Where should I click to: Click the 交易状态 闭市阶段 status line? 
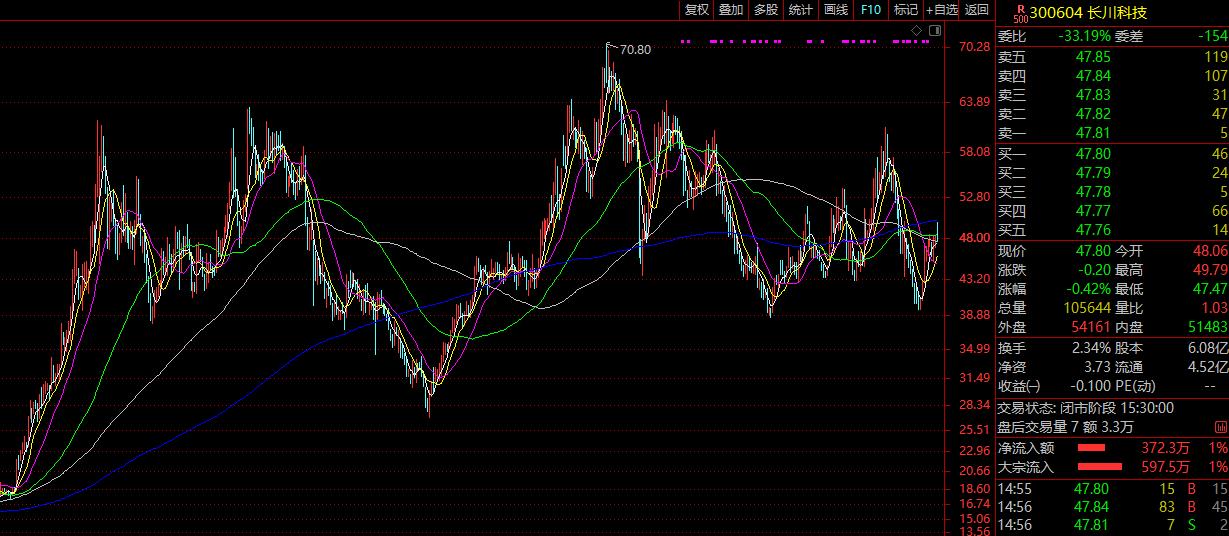[1086, 407]
